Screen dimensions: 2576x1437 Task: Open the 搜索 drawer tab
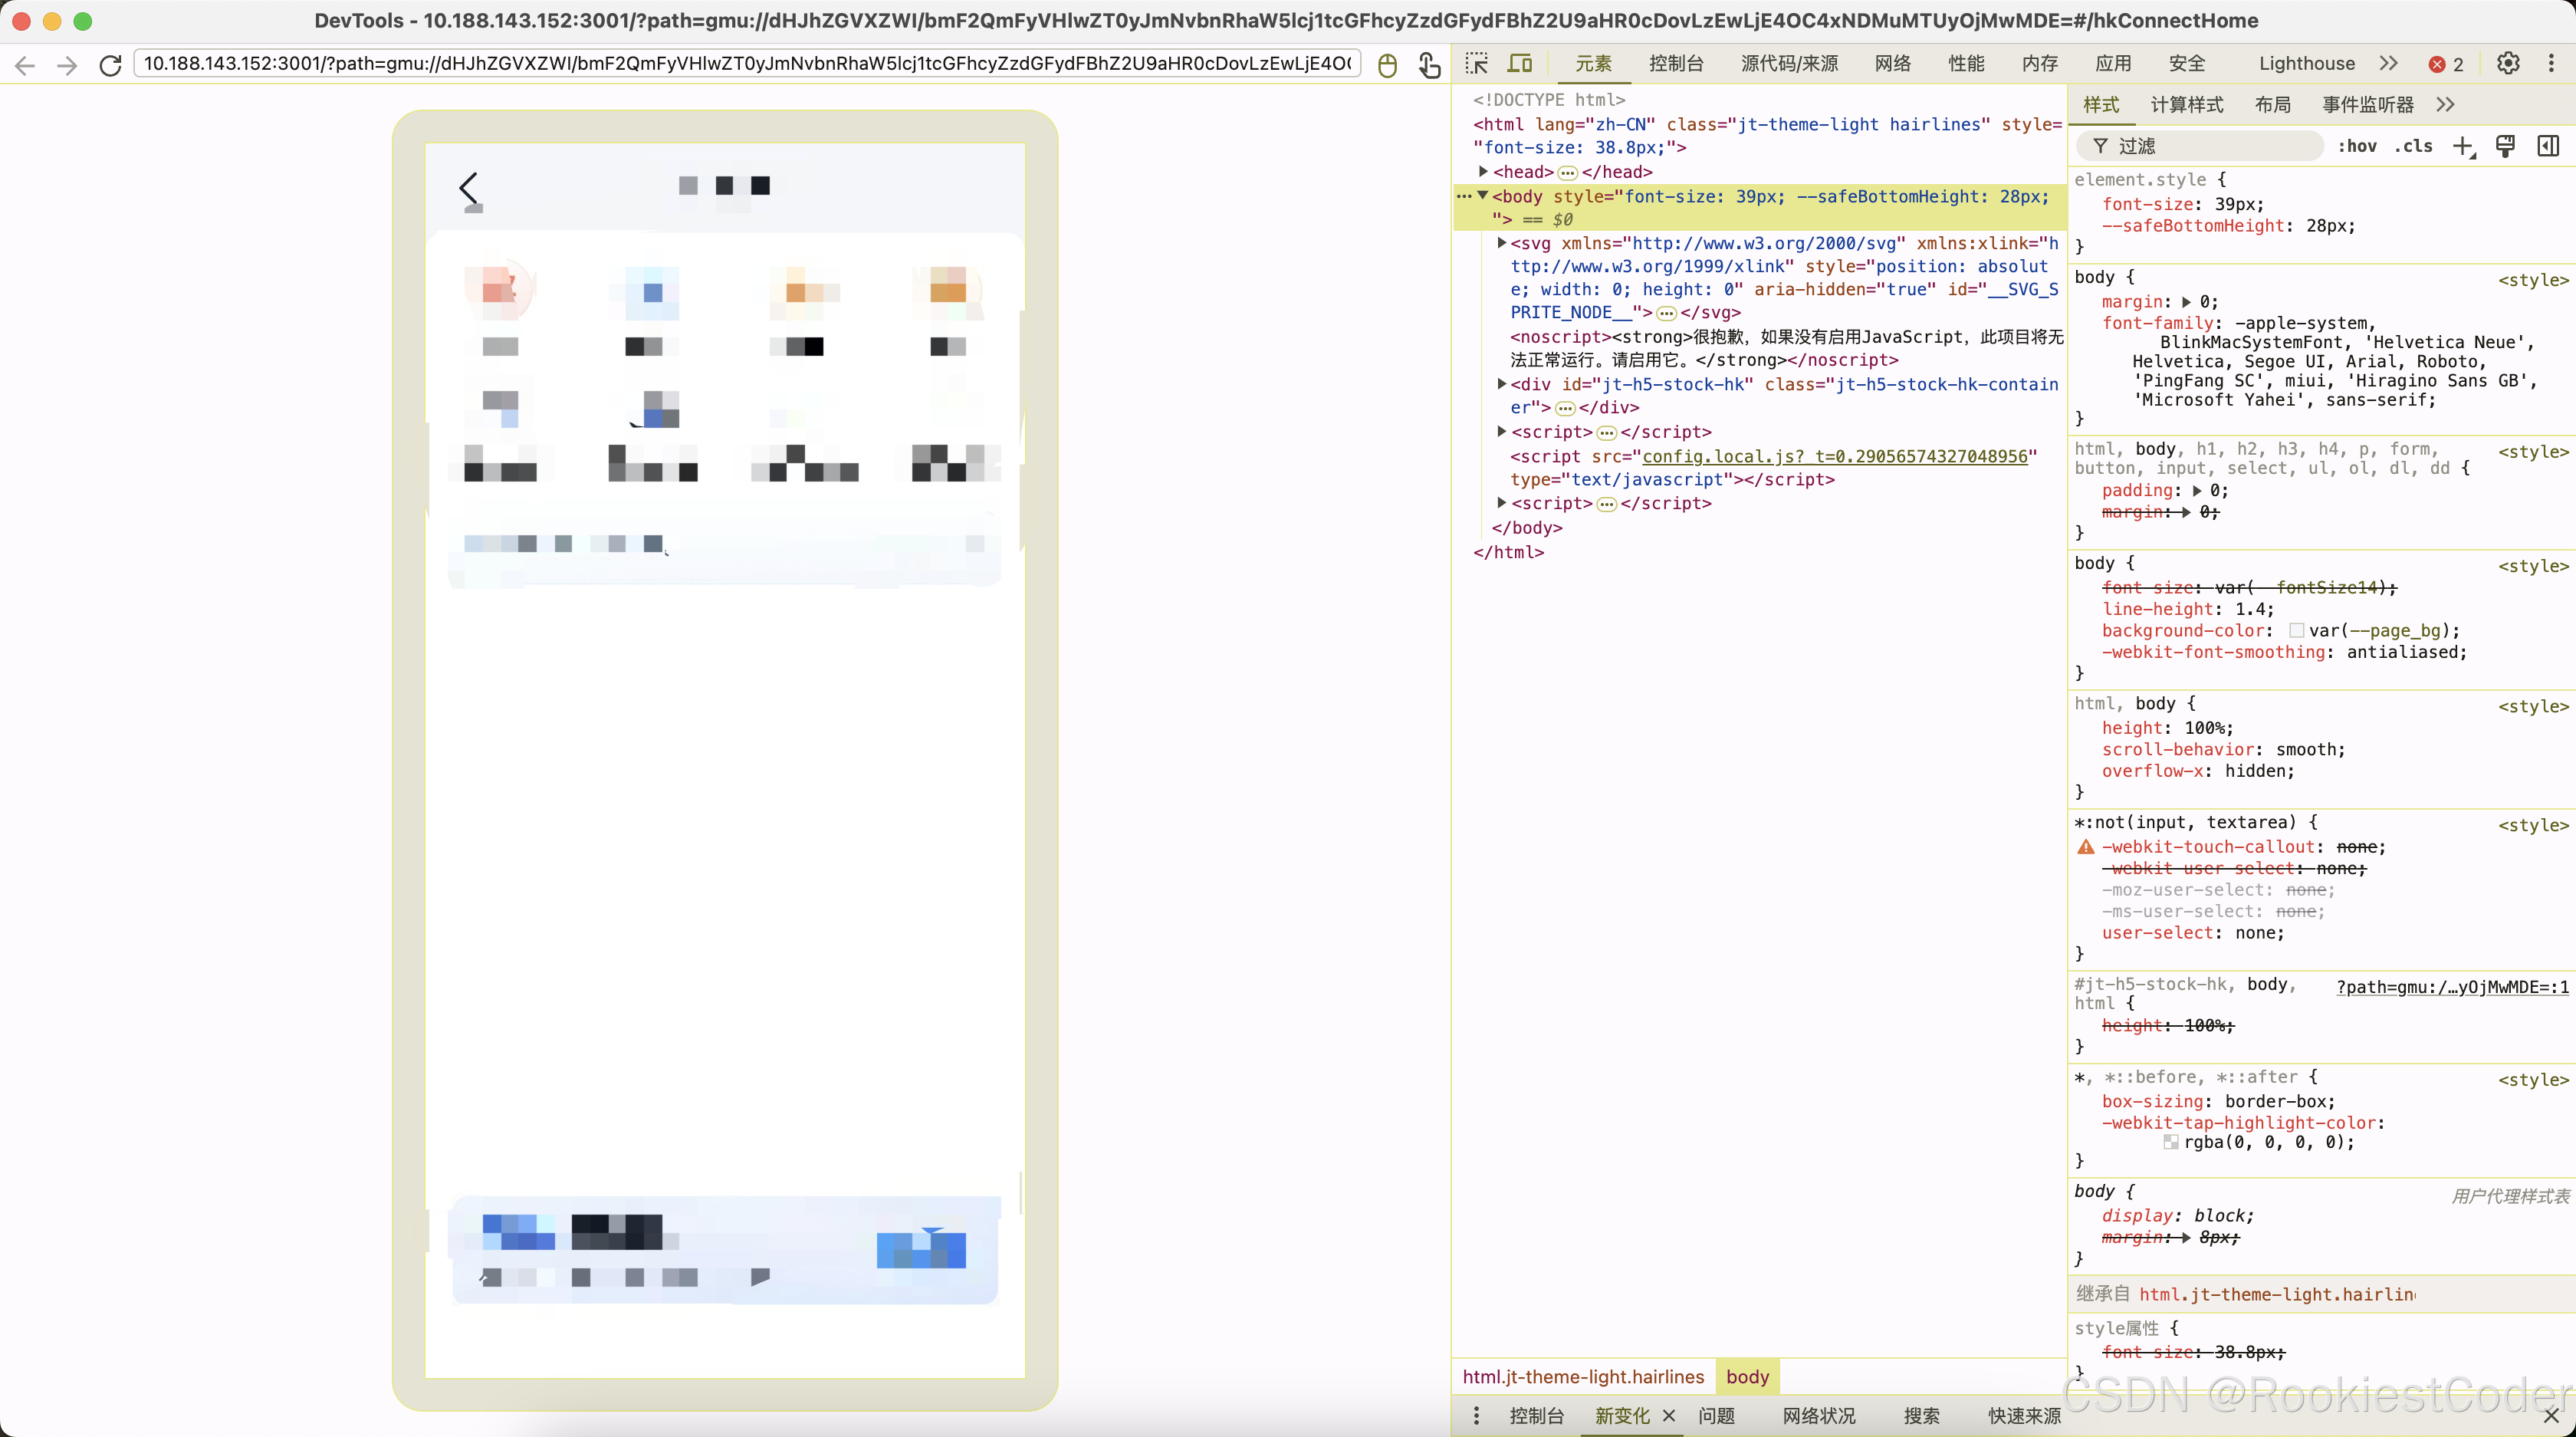1921,1416
